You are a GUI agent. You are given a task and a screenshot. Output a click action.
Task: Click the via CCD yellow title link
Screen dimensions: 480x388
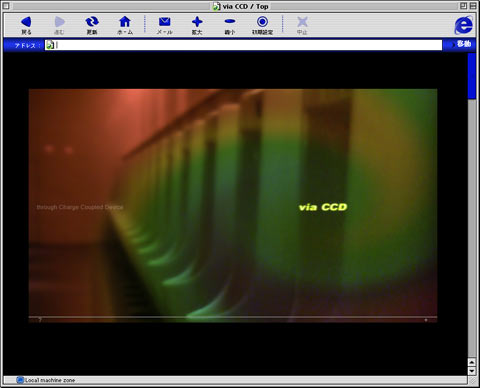(323, 207)
